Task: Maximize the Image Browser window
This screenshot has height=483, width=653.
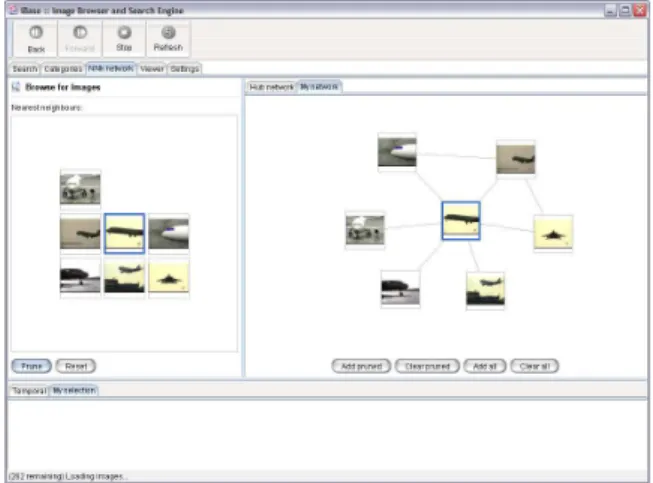Action: click(x=625, y=10)
